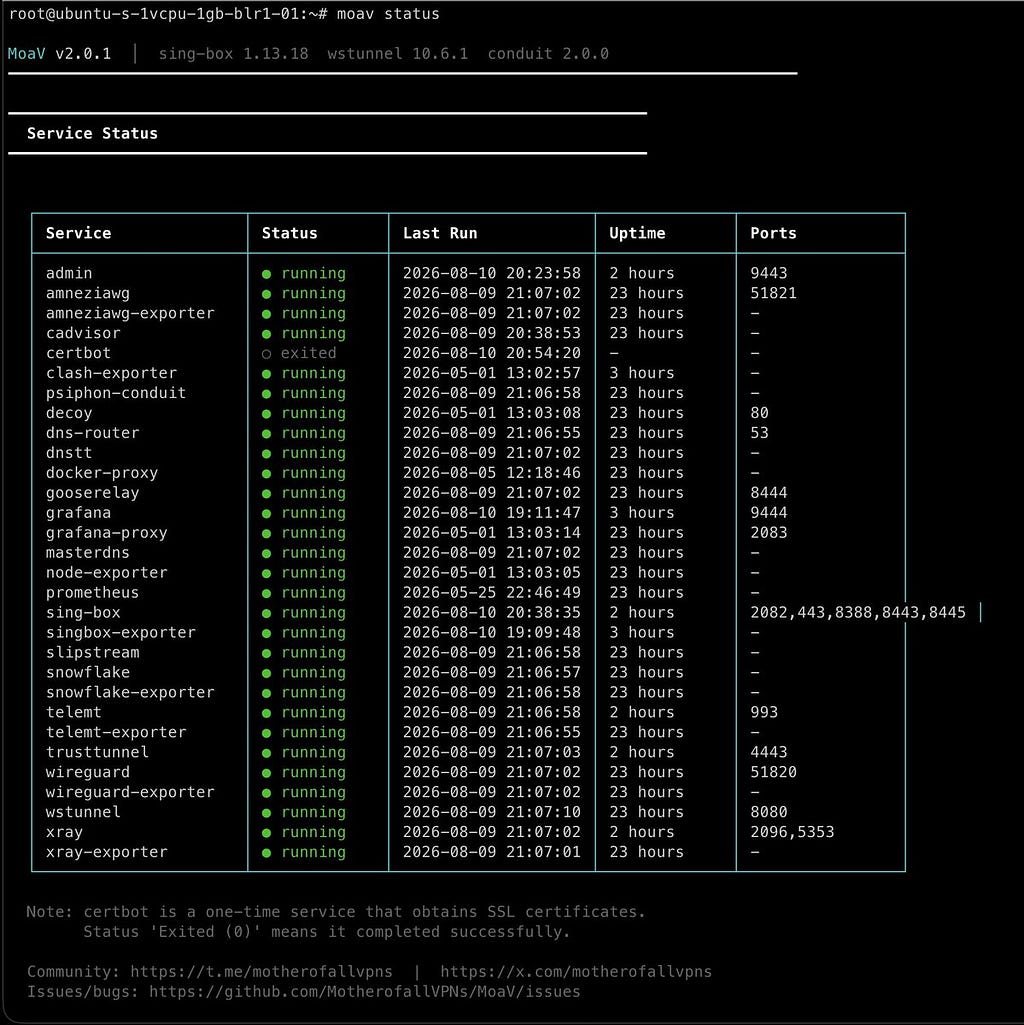This screenshot has width=1024, height=1025.
Task: Click the 'trusttunnel' service name
Action: pyautogui.click(x=97, y=752)
